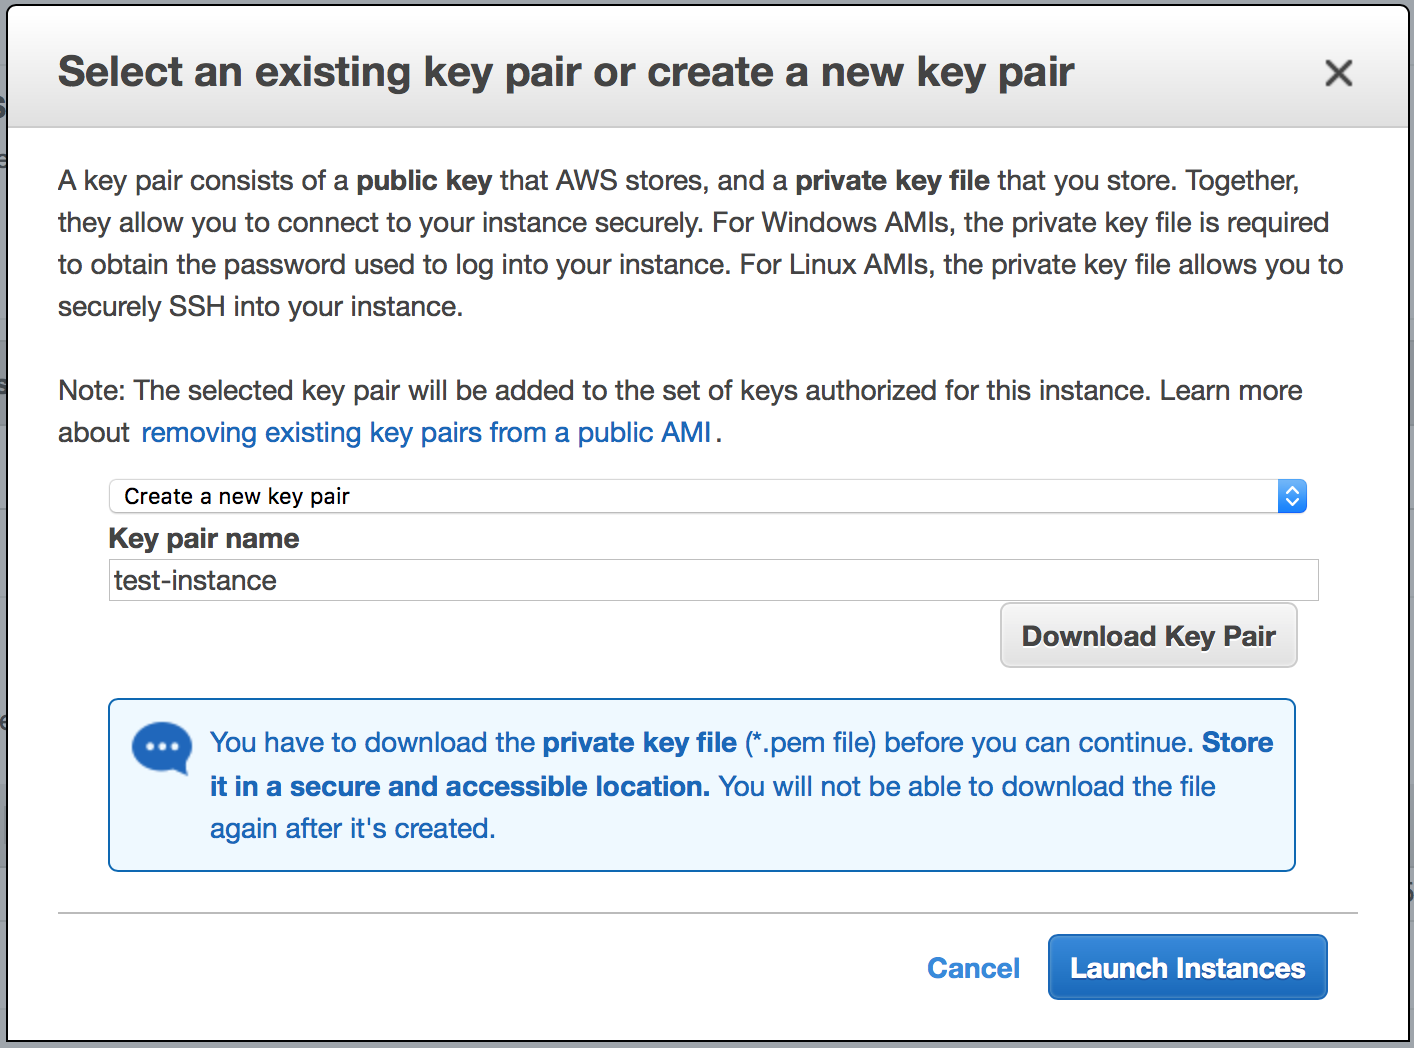Open the removing existing key pairs link
This screenshot has height=1048, width=1414.
pyautogui.click(x=426, y=432)
